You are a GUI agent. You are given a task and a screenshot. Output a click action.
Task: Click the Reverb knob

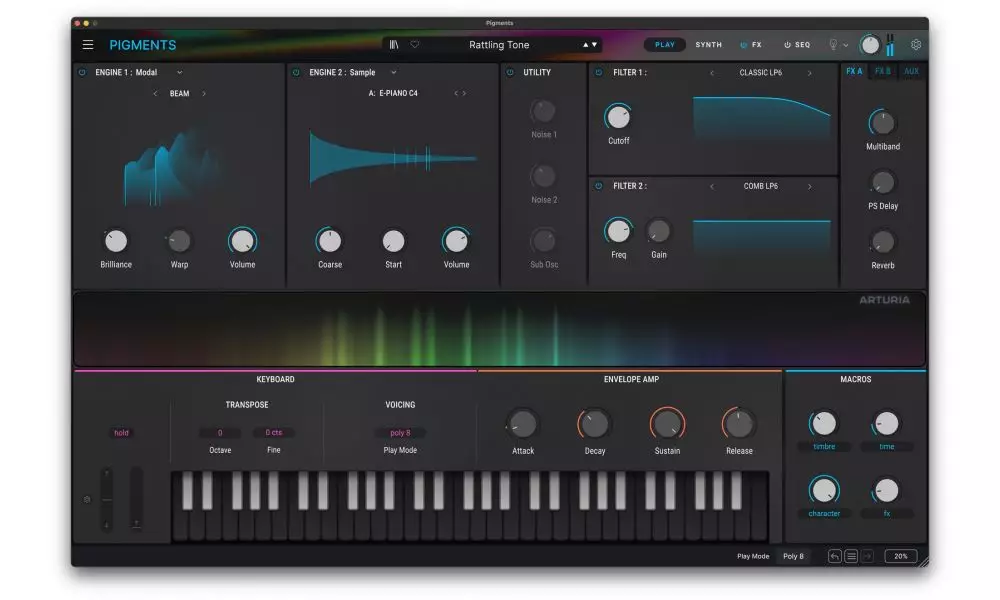coord(883,242)
